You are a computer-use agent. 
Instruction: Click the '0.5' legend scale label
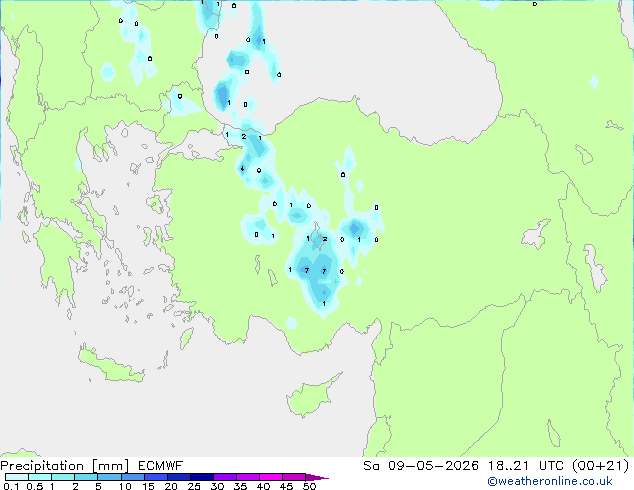click(x=34, y=486)
